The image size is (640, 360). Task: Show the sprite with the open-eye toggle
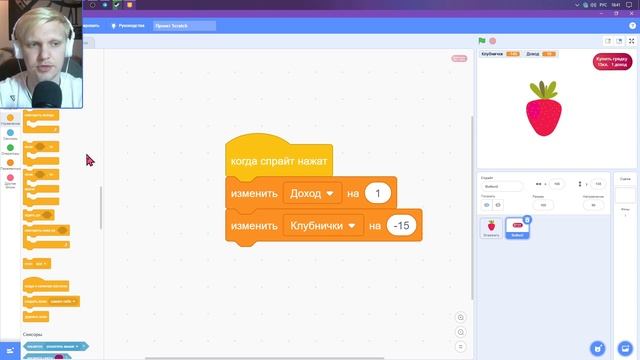click(x=487, y=205)
